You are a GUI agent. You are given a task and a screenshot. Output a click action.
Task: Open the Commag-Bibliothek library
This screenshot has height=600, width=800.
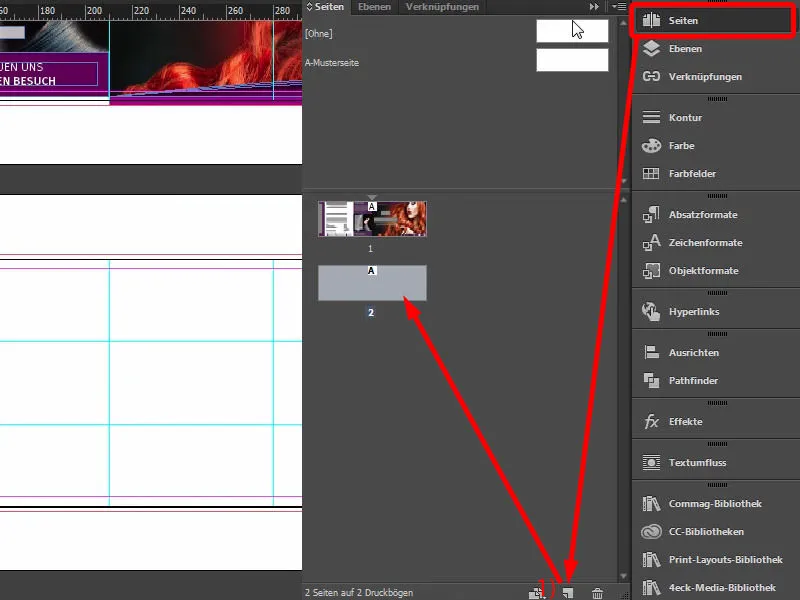(715, 504)
